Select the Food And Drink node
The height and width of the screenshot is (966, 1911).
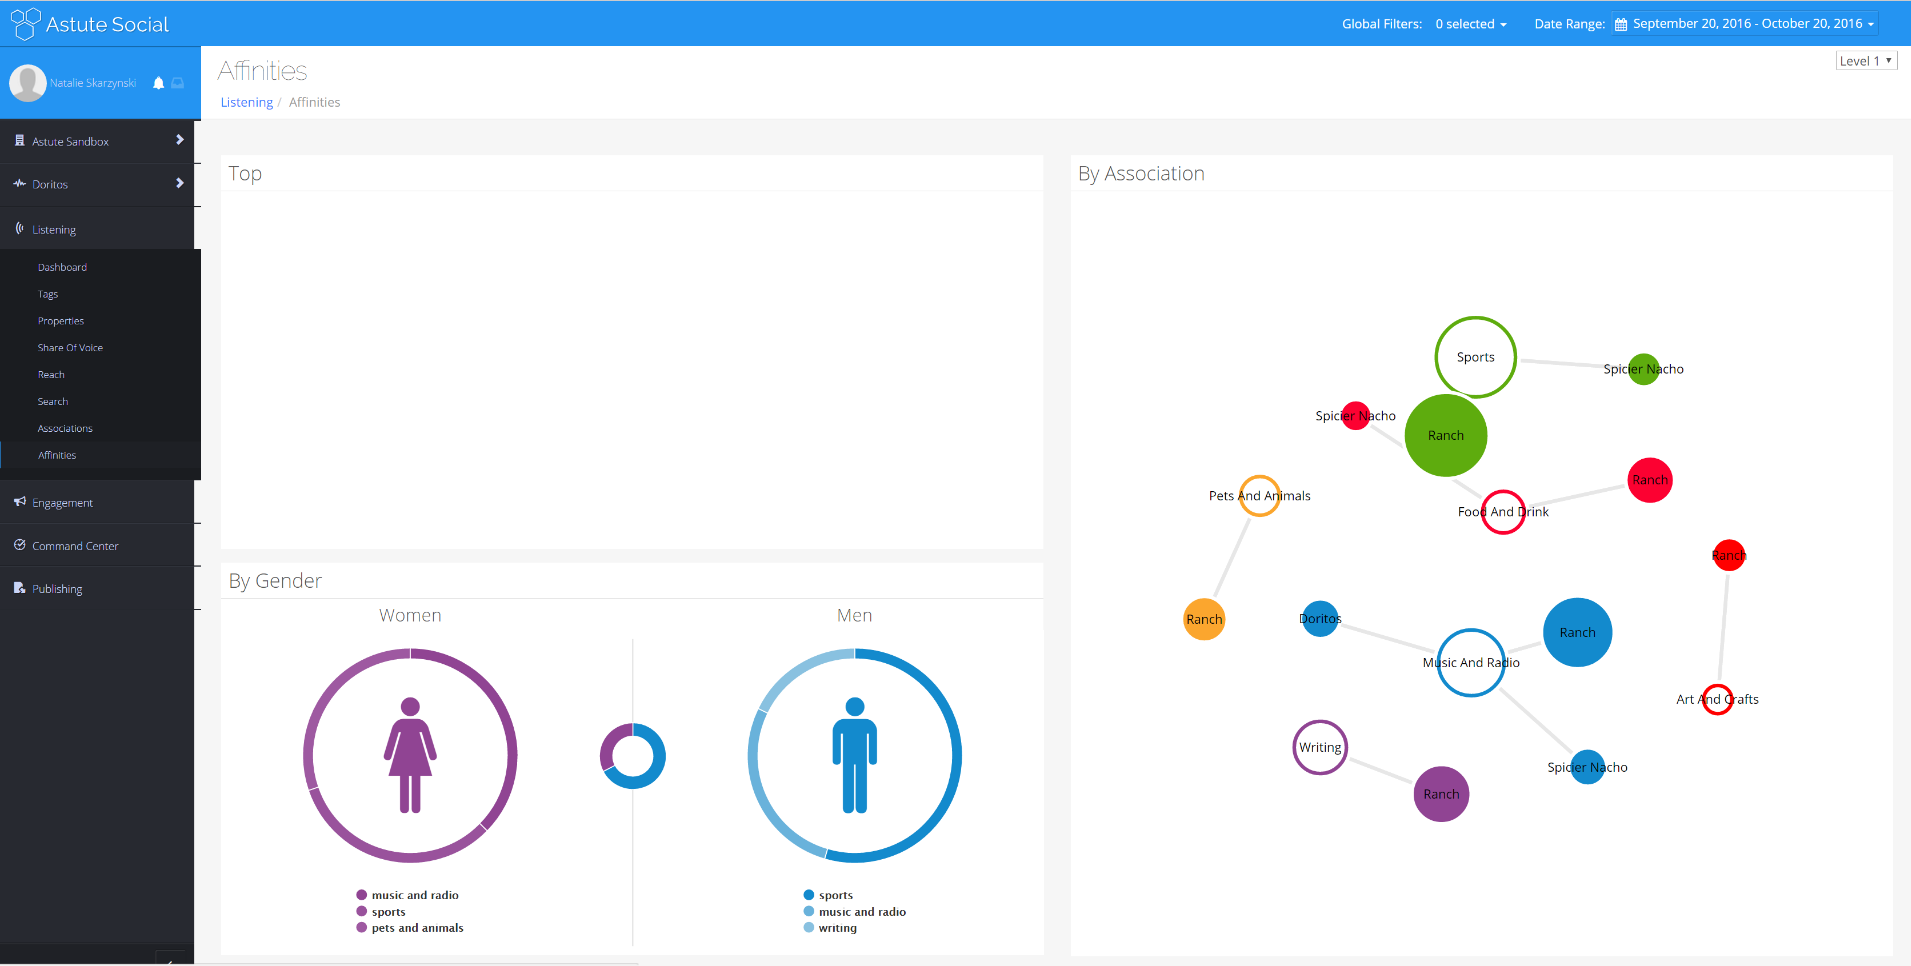tap(1503, 512)
